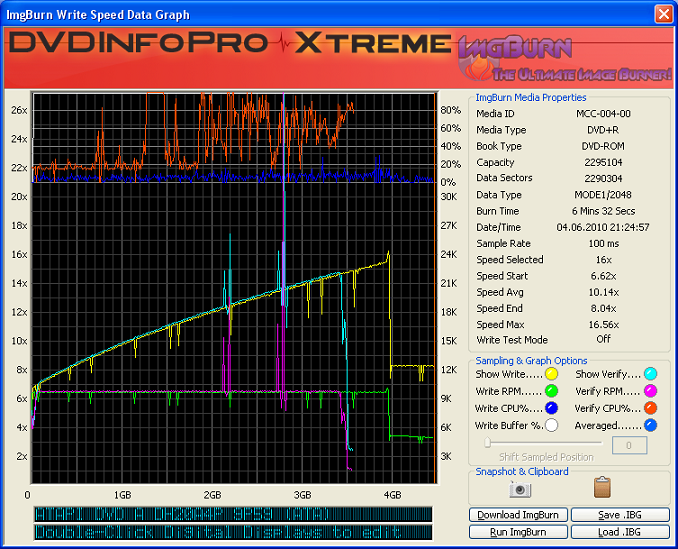
Task: Toggle the yellow Show Write indicator
Action: pyautogui.click(x=551, y=373)
